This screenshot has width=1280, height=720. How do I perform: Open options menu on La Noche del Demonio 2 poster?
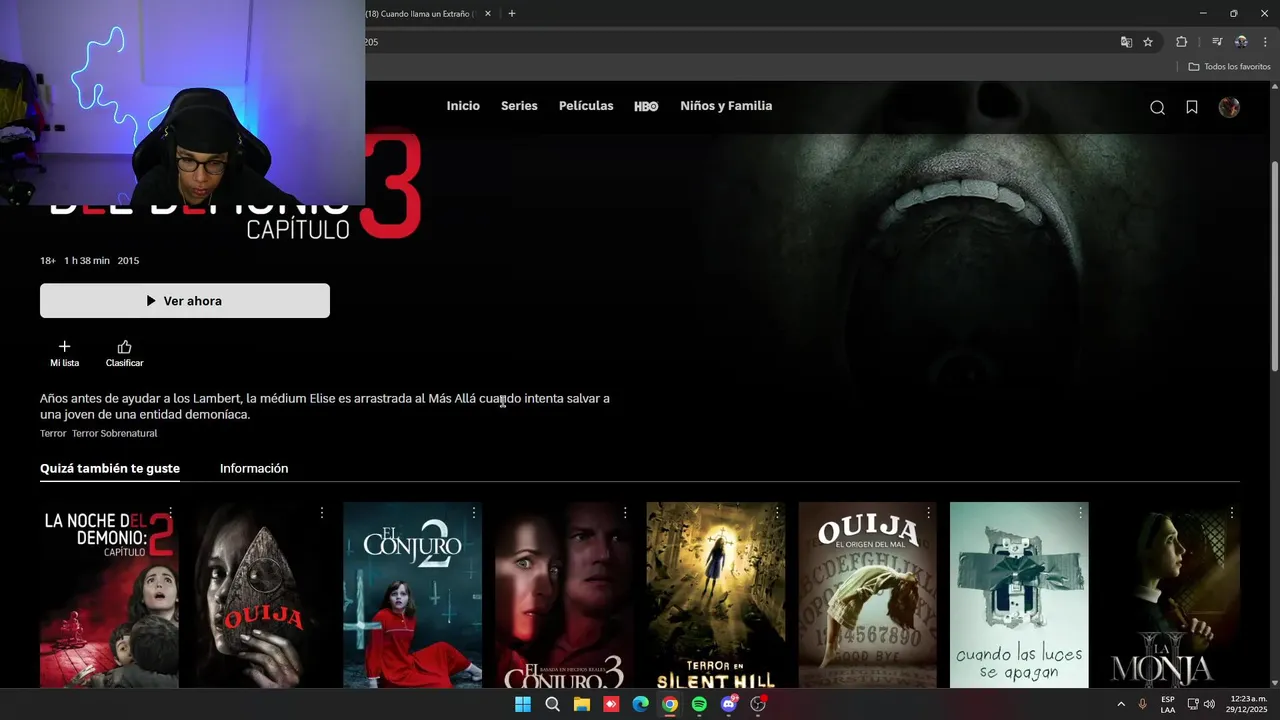171,512
